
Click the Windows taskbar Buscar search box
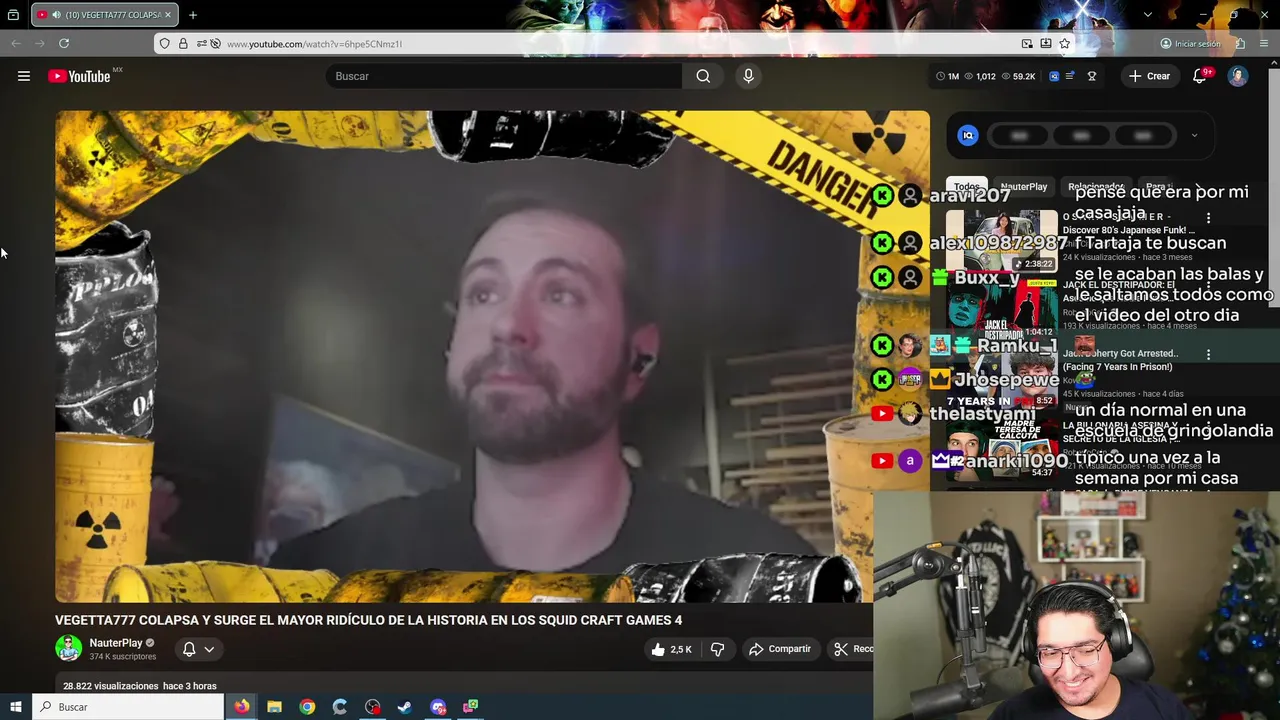(x=128, y=707)
